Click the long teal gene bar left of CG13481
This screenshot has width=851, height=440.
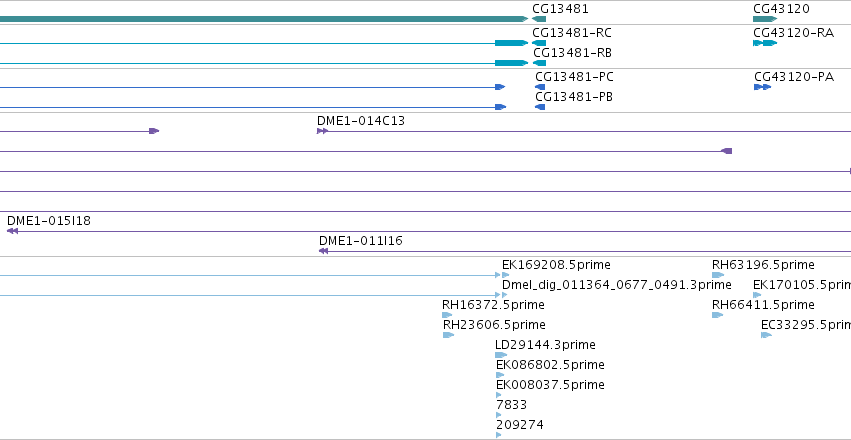point(264,19)
